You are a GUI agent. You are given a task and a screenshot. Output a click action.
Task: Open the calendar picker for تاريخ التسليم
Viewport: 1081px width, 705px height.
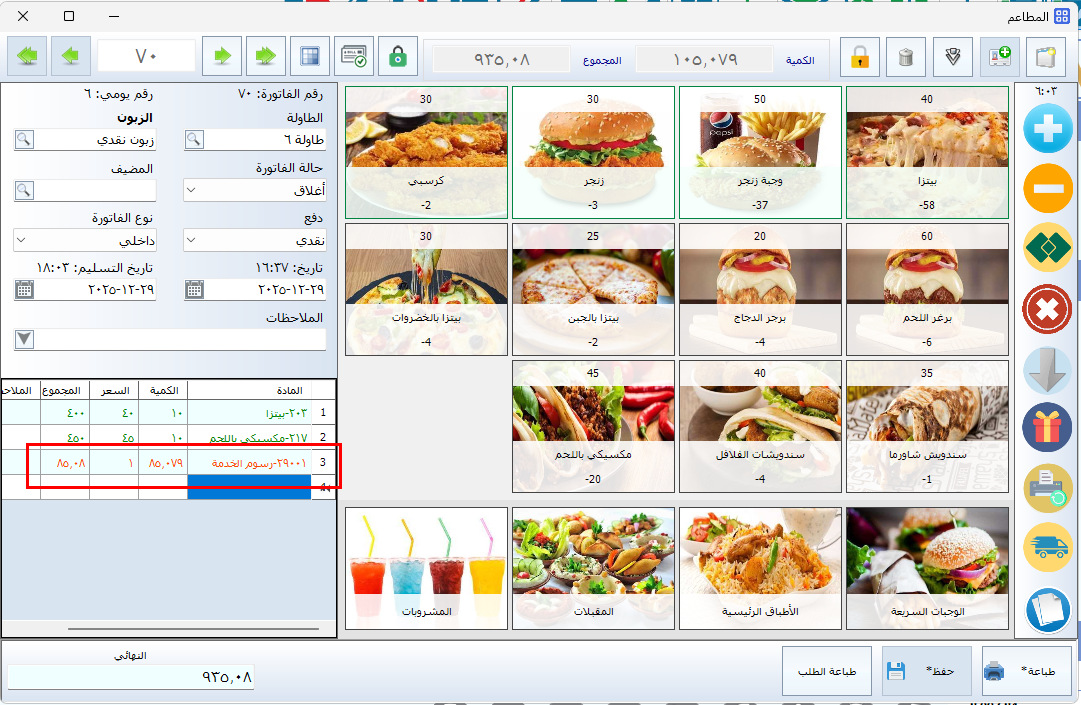24,290
